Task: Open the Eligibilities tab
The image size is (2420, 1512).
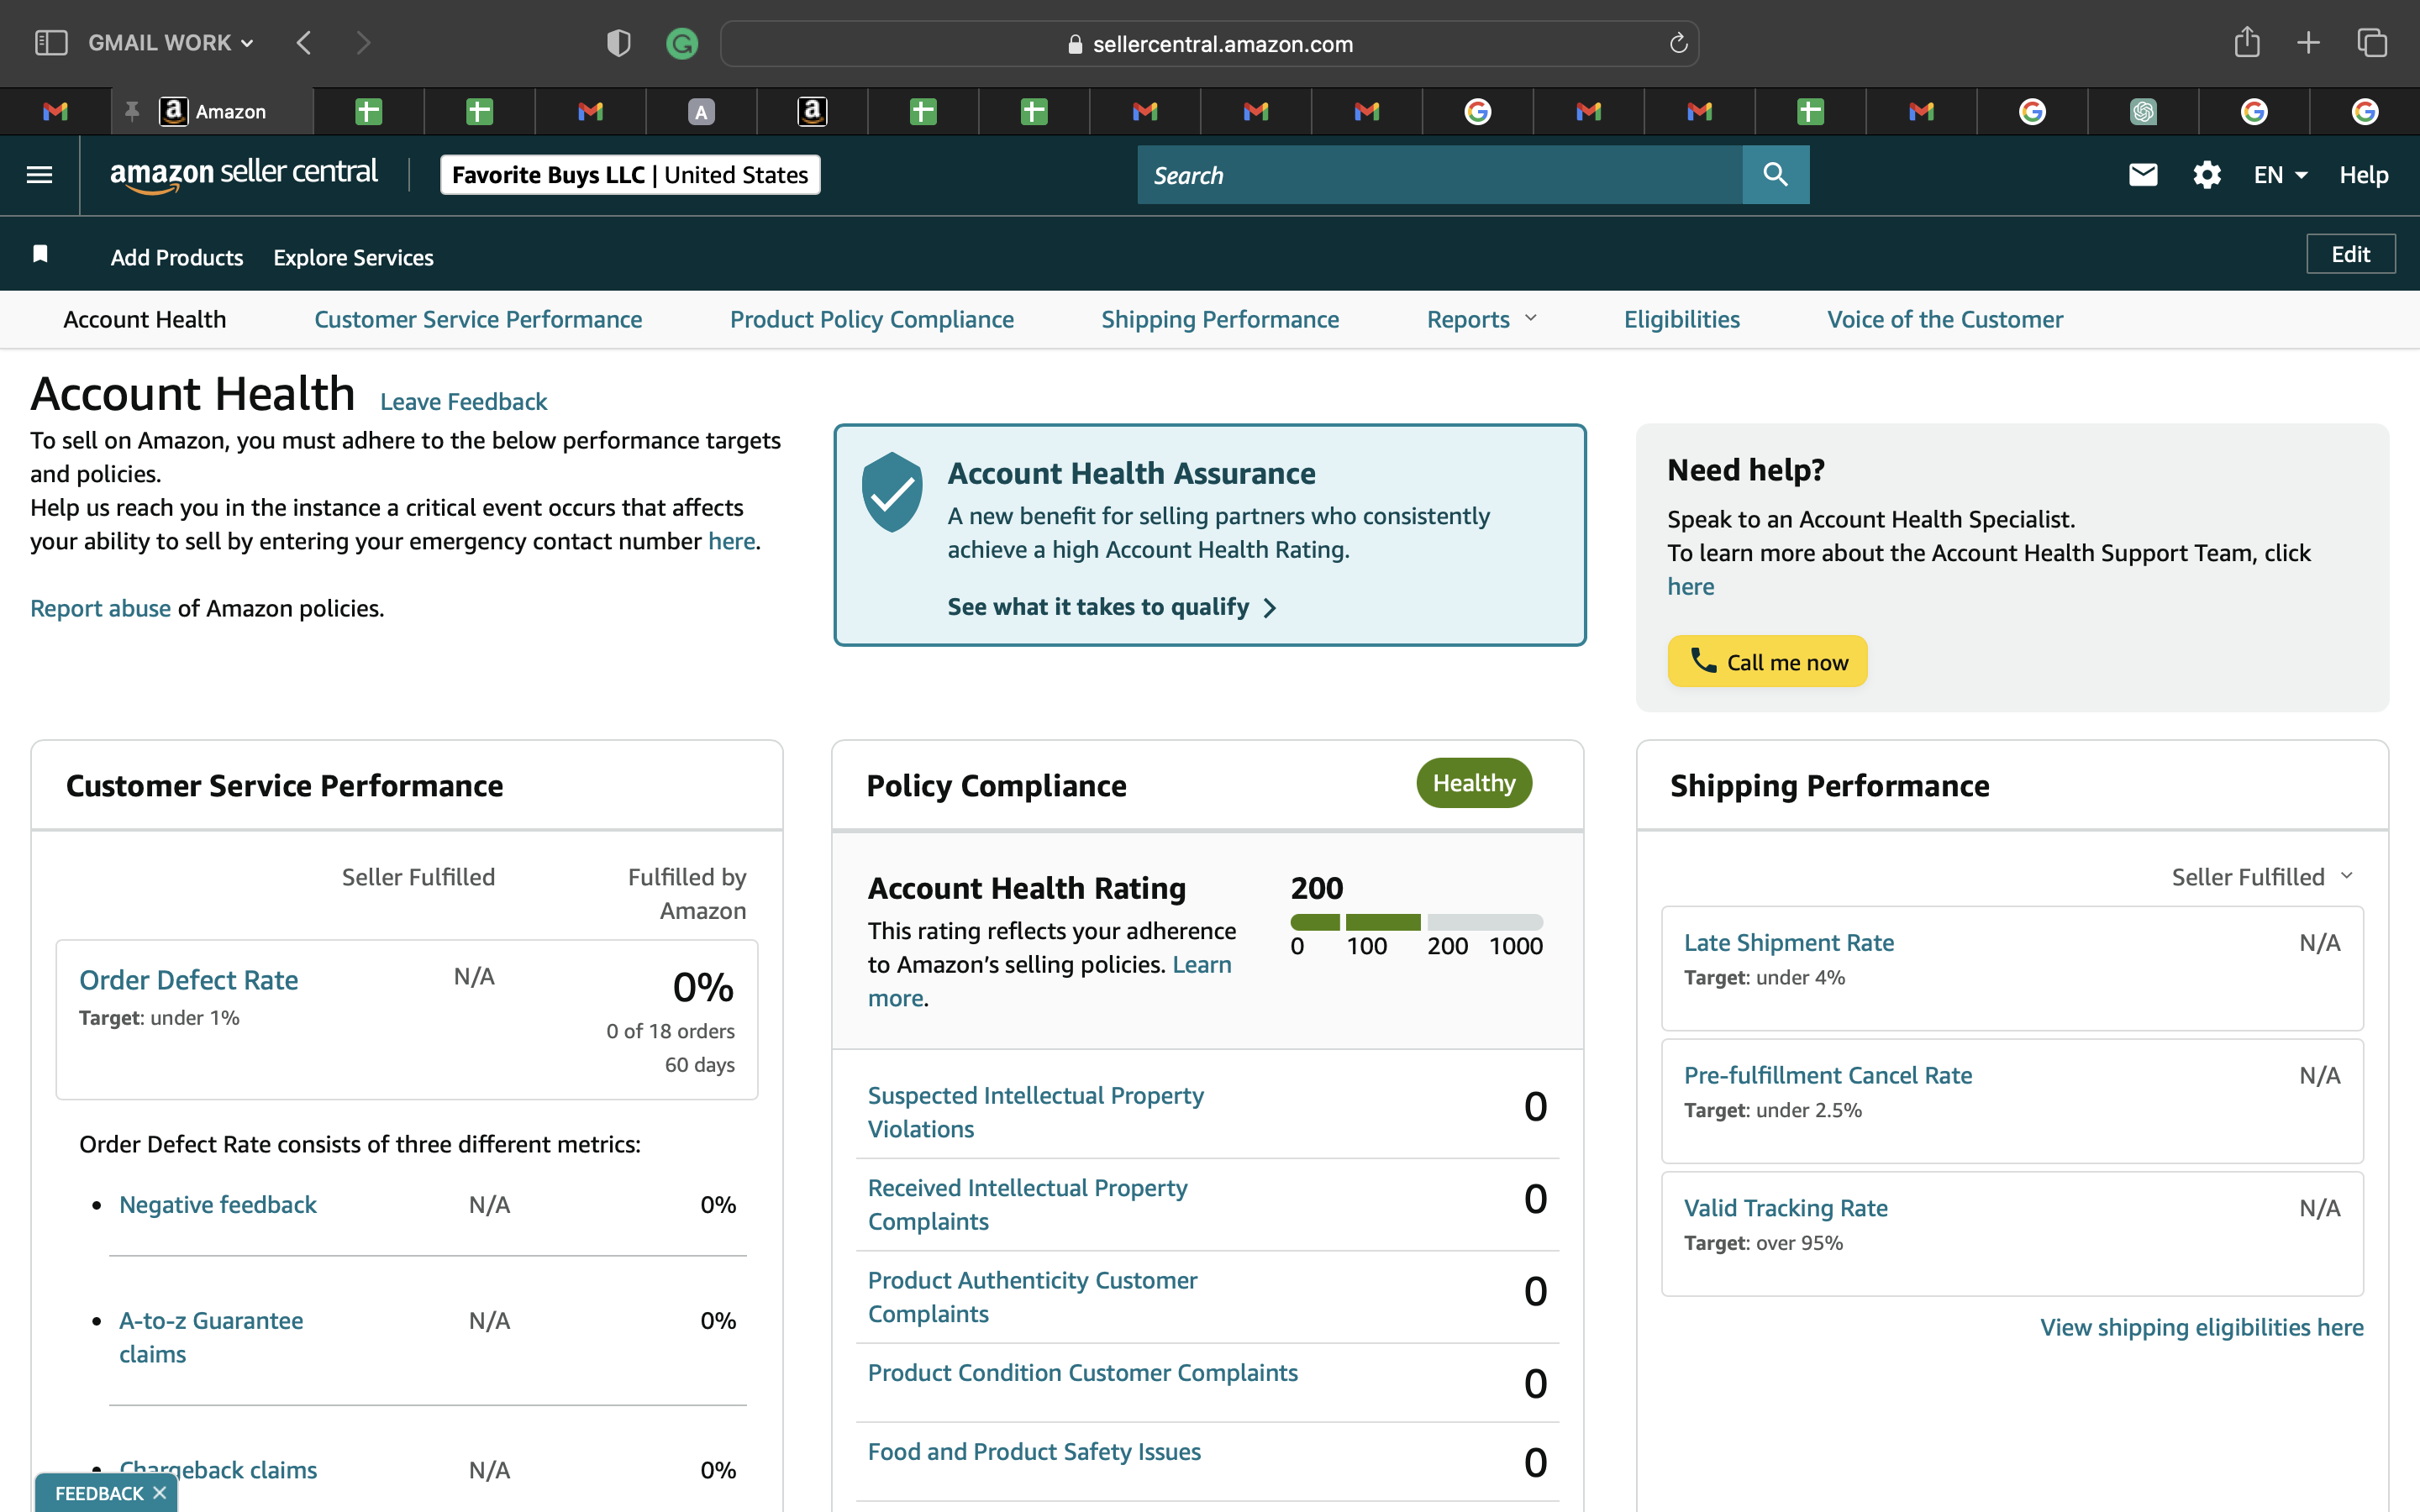Action: pos(1682,319)
